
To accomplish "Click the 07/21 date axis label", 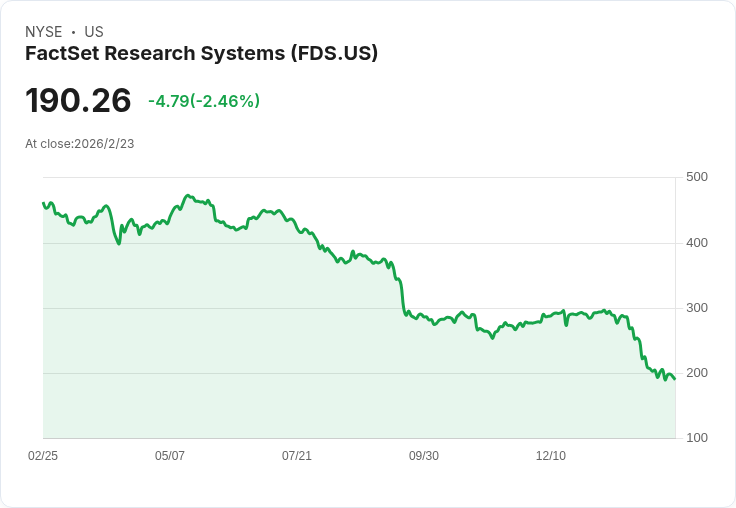I will point(297,455).
